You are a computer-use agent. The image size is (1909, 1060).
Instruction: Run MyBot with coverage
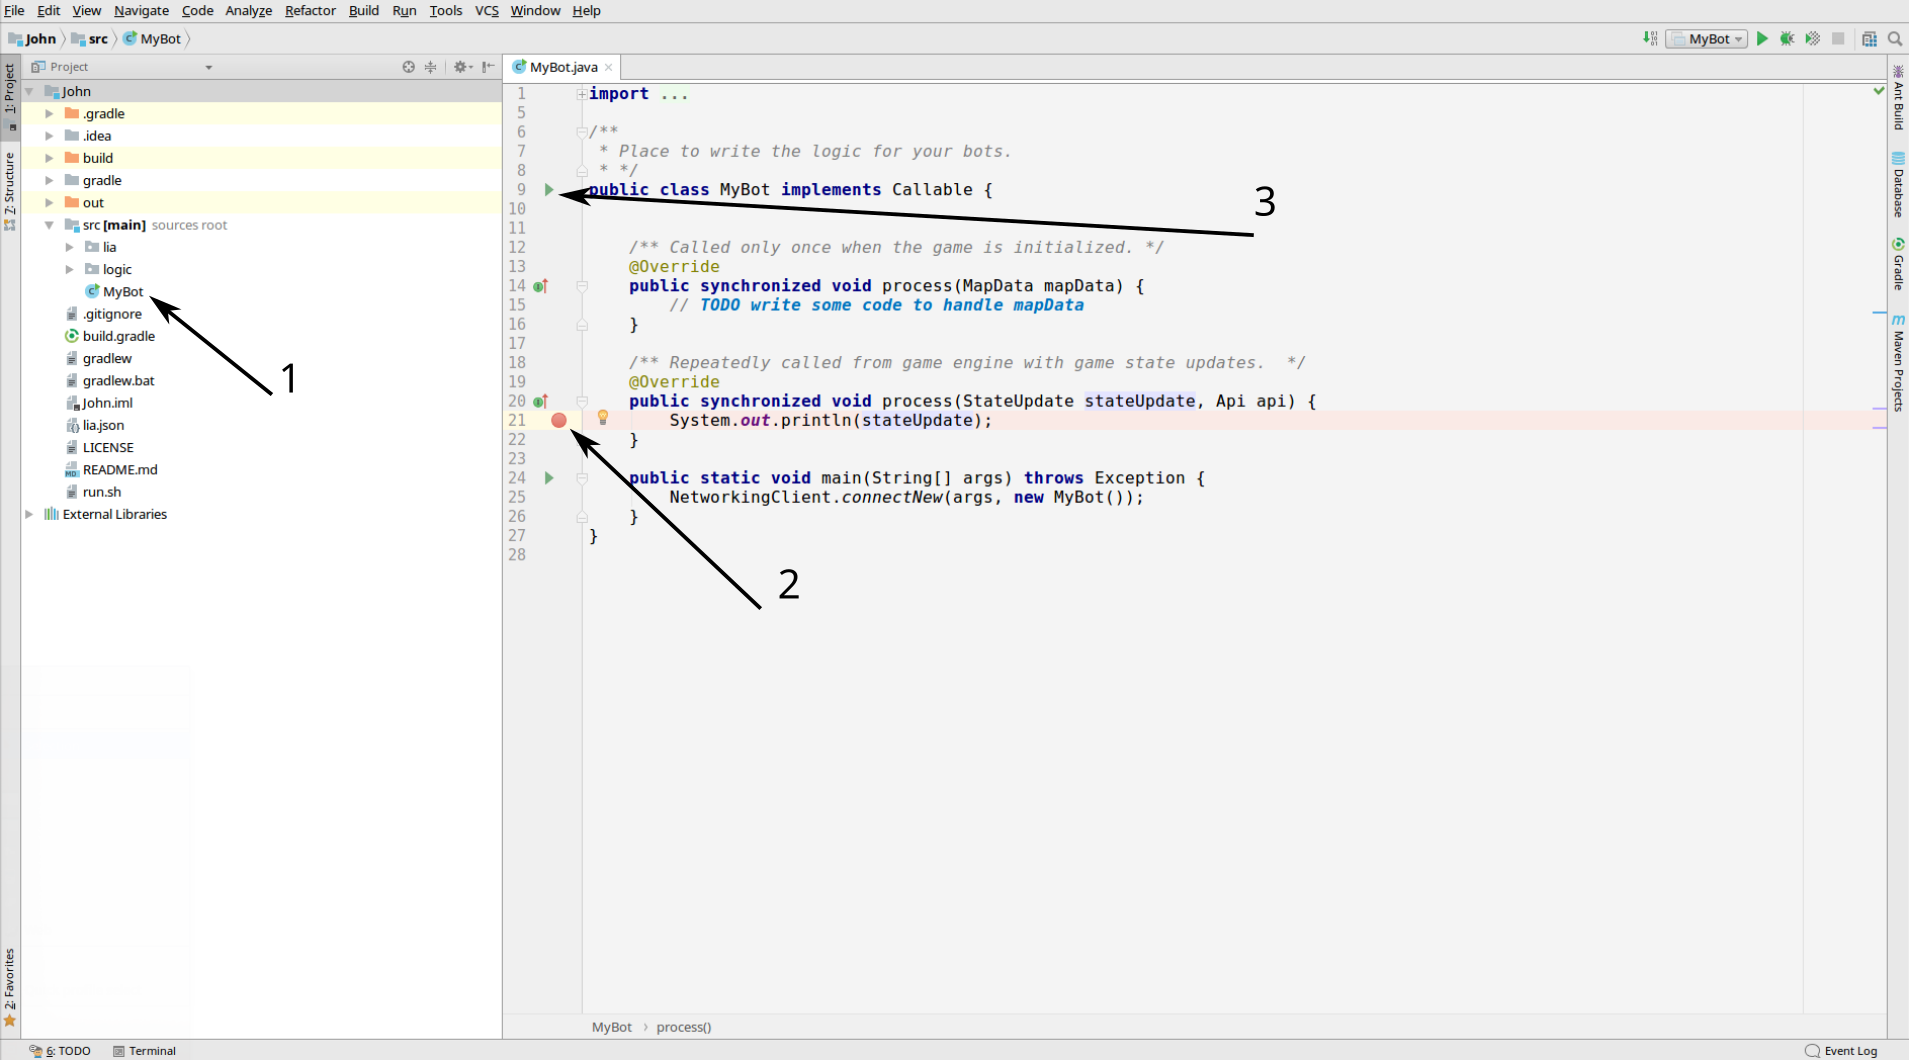coord(1814,38)
